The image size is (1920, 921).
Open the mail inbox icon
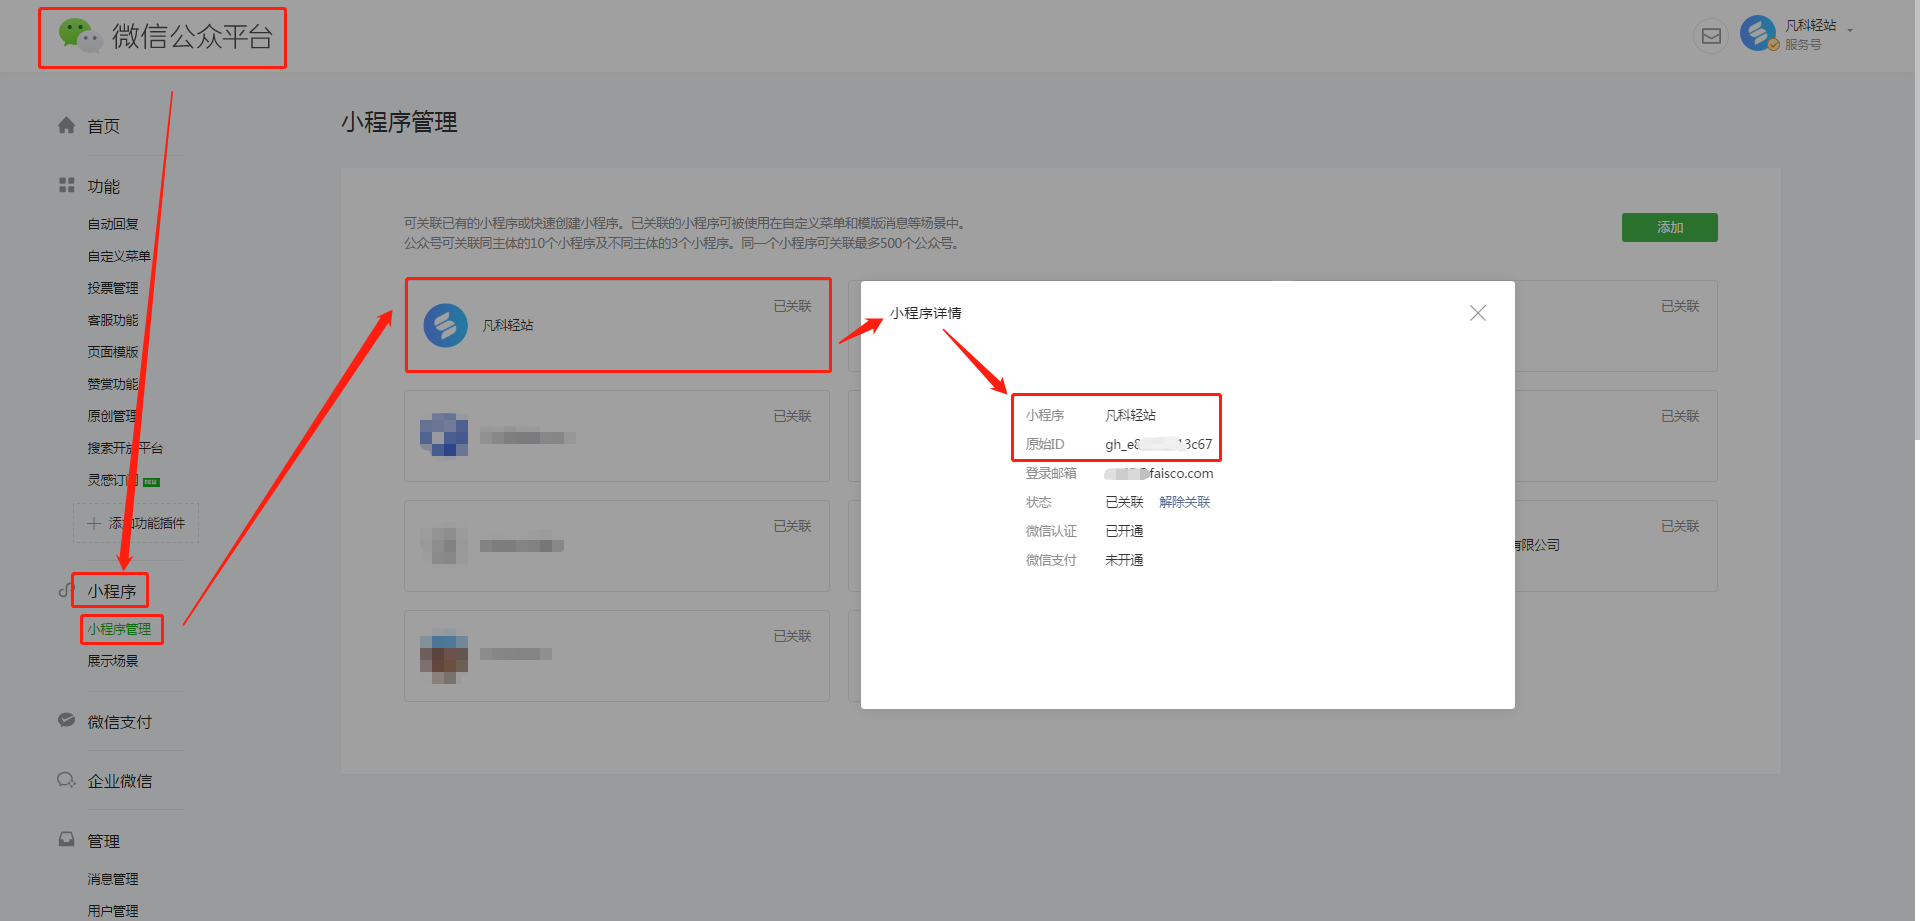click(1711, 36)
